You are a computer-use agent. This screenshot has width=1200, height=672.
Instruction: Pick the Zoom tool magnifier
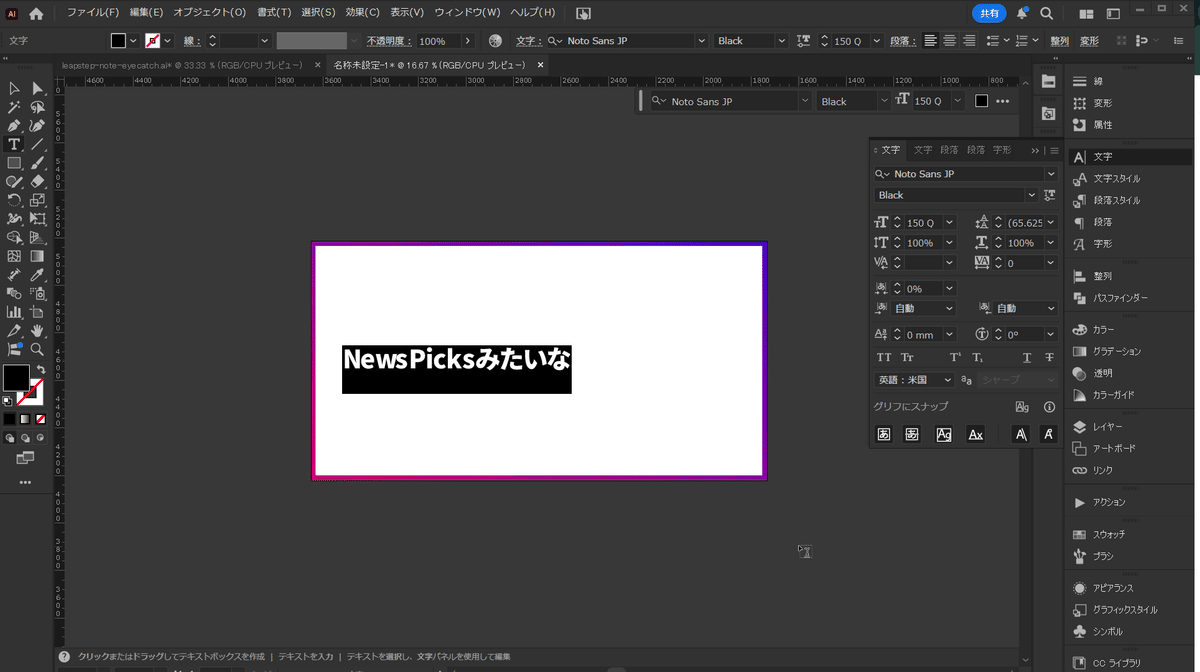pos(37,349)
